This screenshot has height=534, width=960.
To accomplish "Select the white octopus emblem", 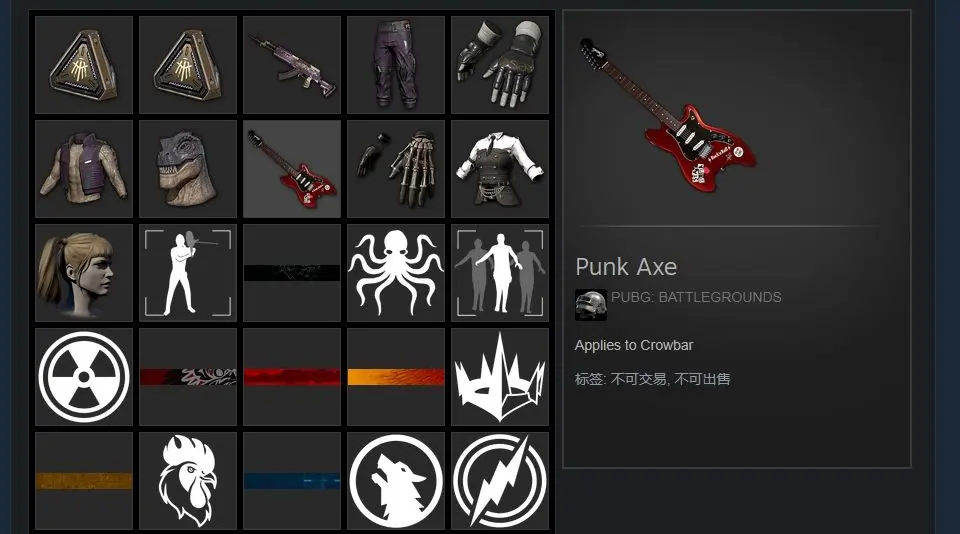I will (396, 273).
